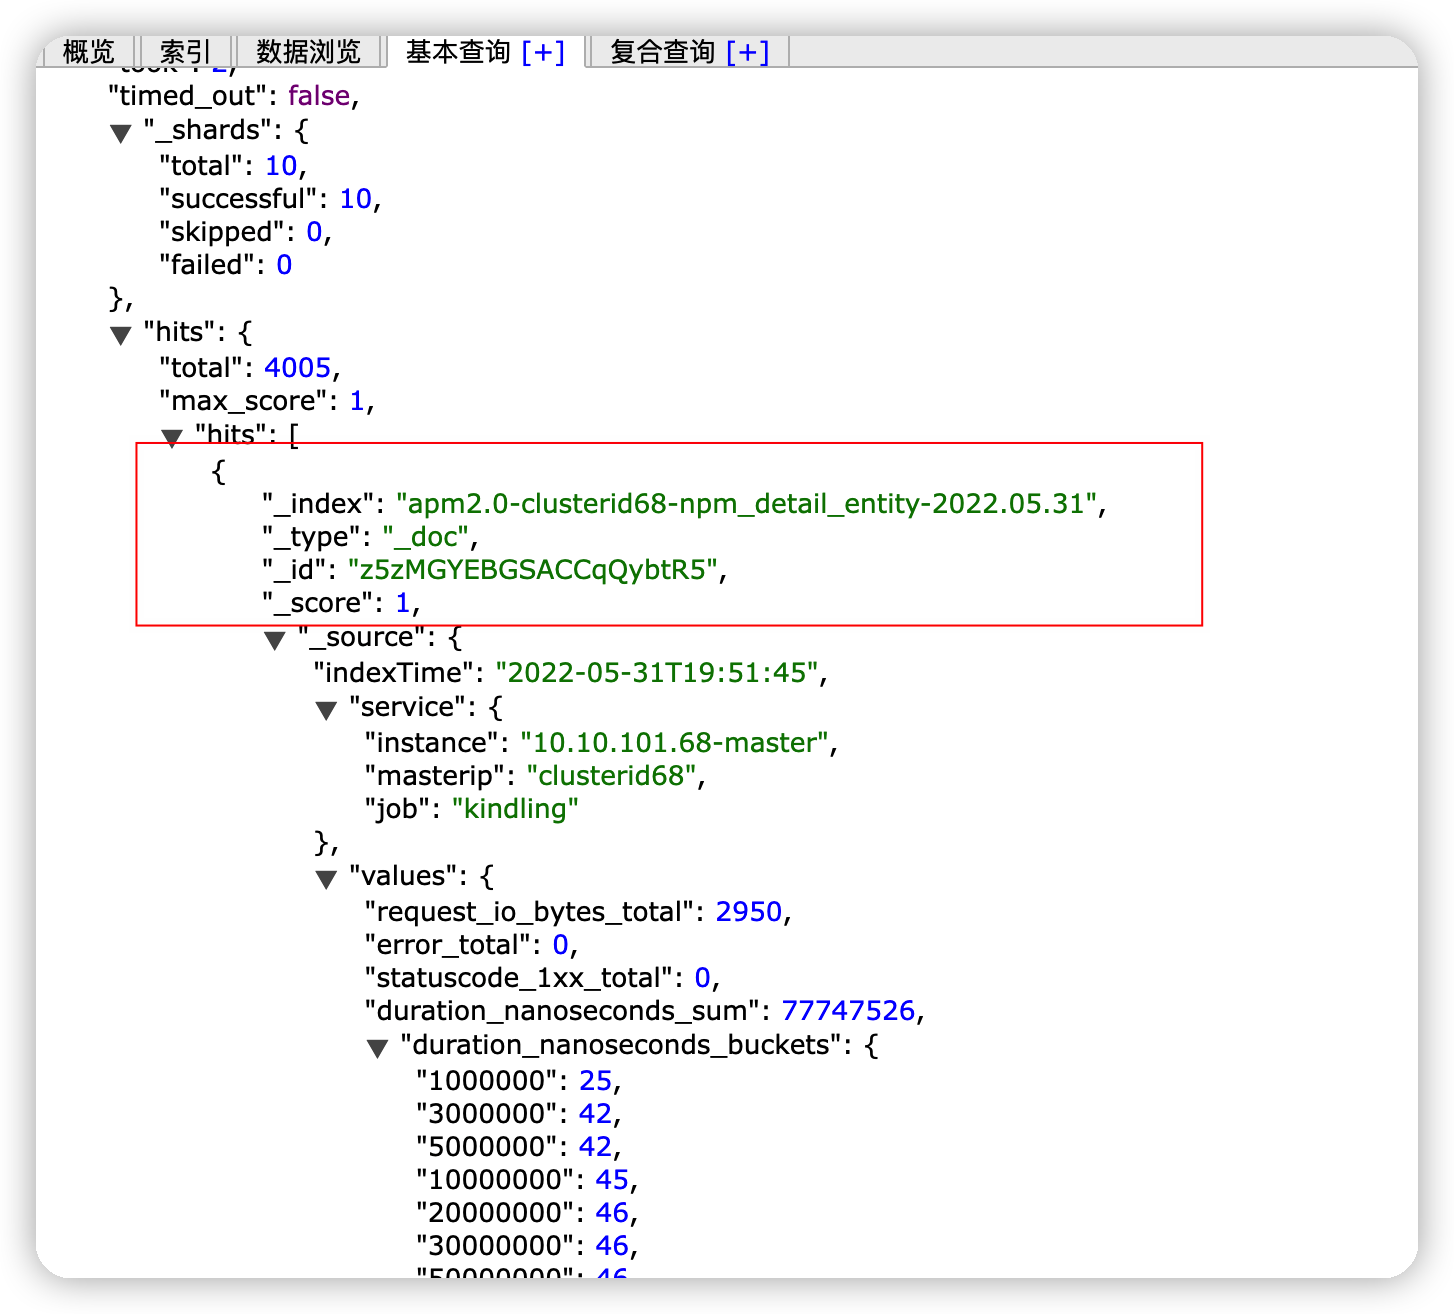Click the "failed": 0 line
Screen dimensions: 1454x1314
pos(226,265)
